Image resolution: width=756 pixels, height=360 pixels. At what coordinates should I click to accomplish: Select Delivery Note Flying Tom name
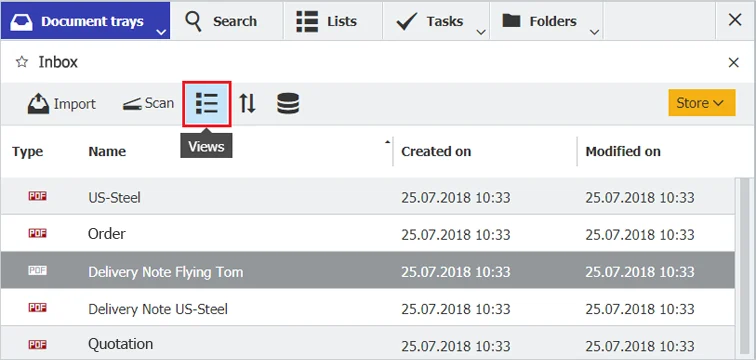(165, 272)
